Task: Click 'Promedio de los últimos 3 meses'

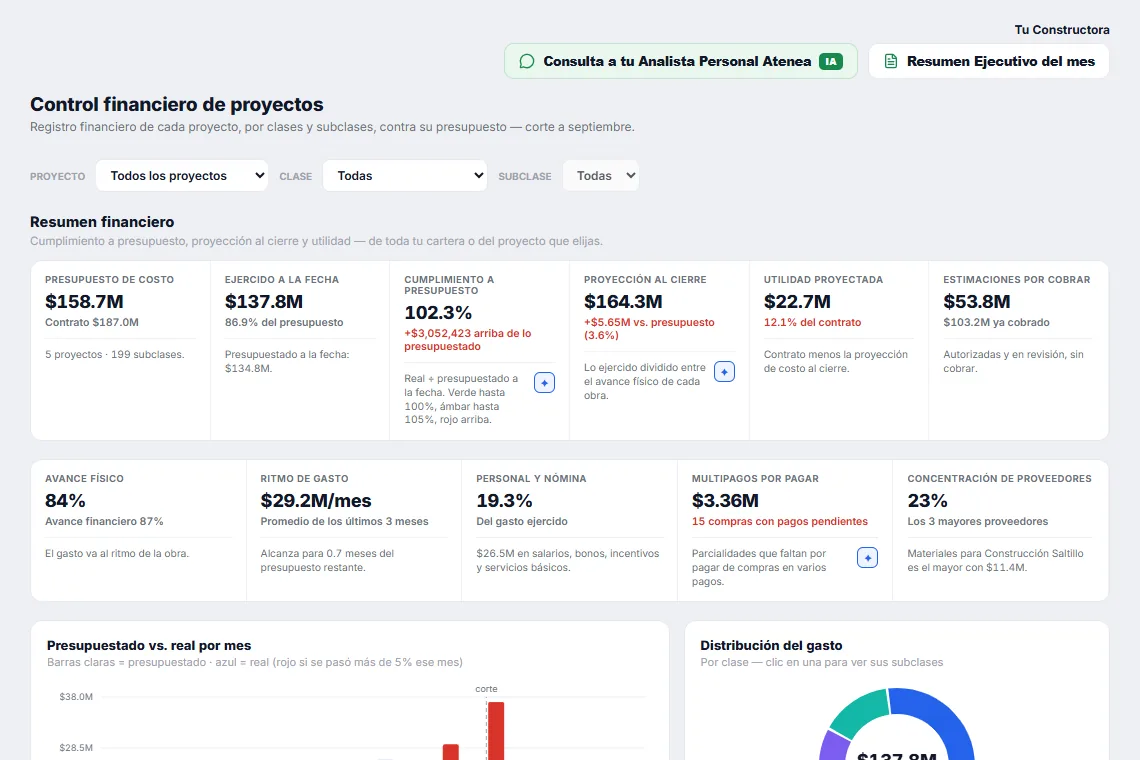Action: click(345, 521)
